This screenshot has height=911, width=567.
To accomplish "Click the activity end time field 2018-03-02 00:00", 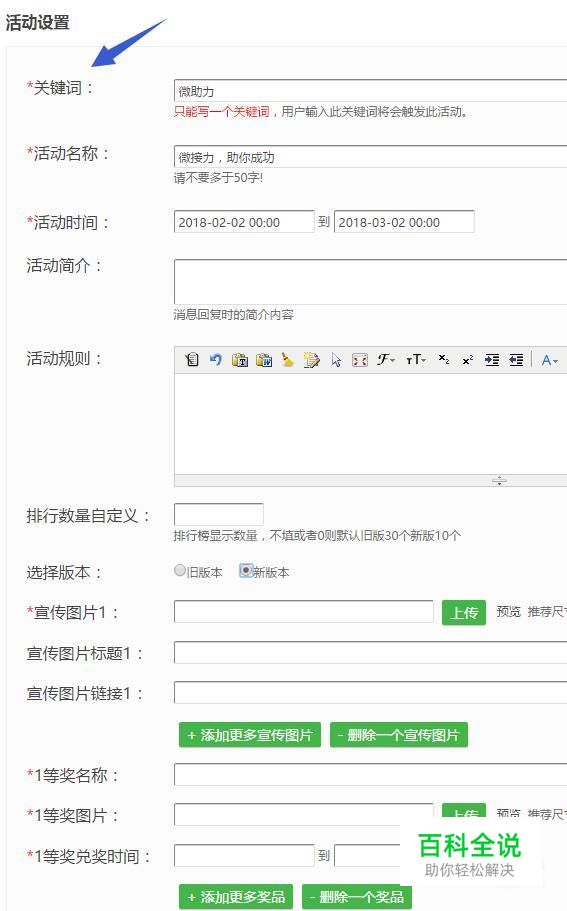I will click(x=404, y=222).
